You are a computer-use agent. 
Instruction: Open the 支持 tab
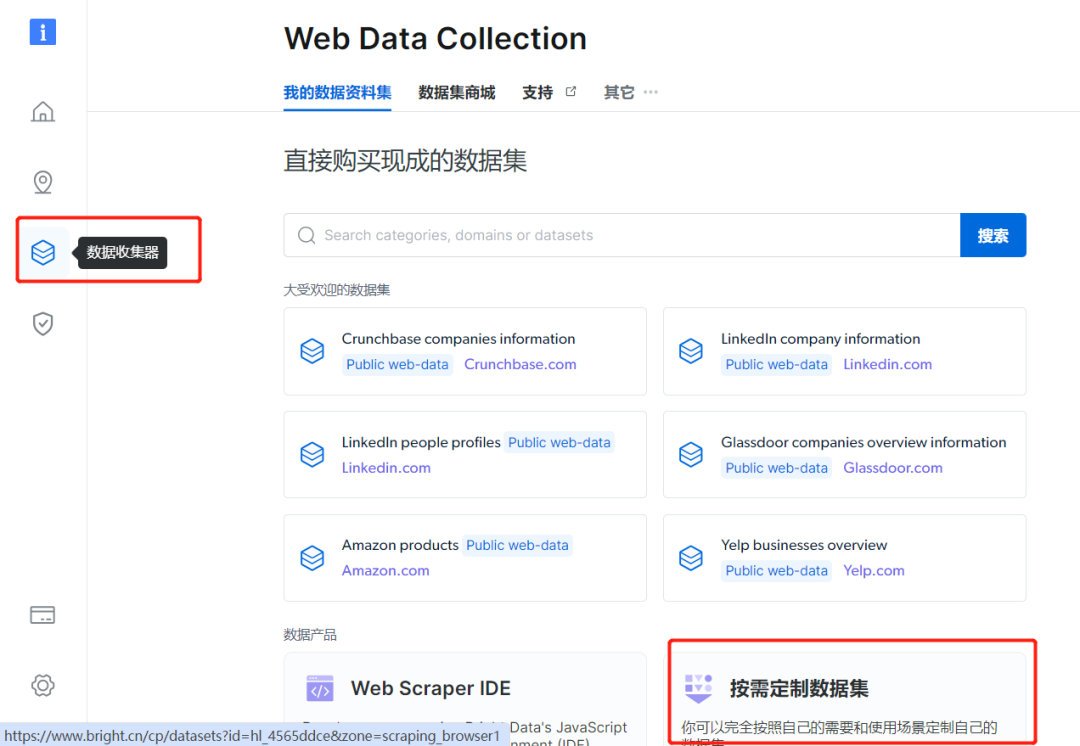[x=537, y=92]
